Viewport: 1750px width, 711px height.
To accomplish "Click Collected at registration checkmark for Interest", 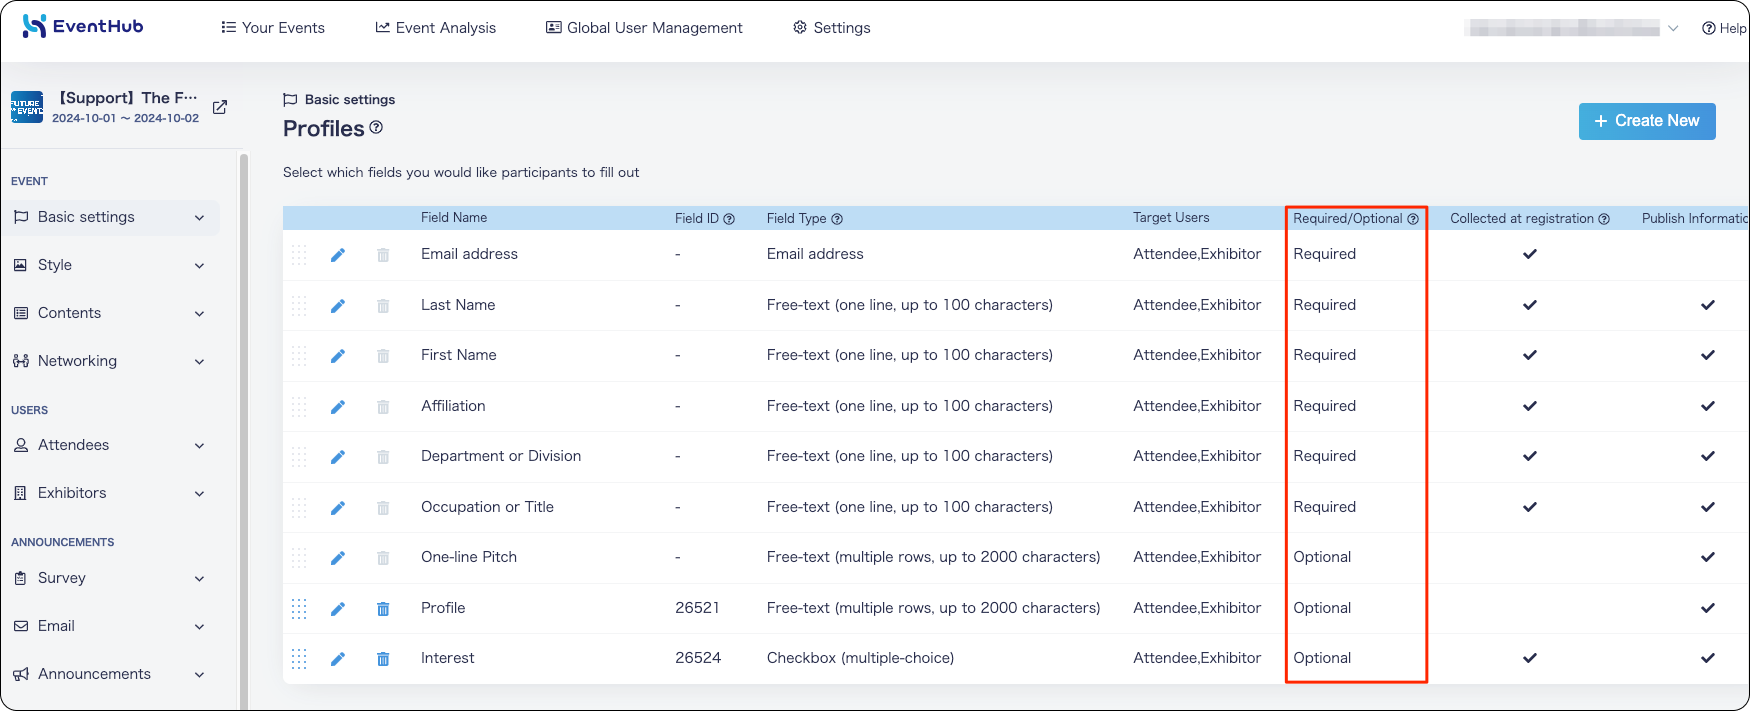I will point(1529,658).
